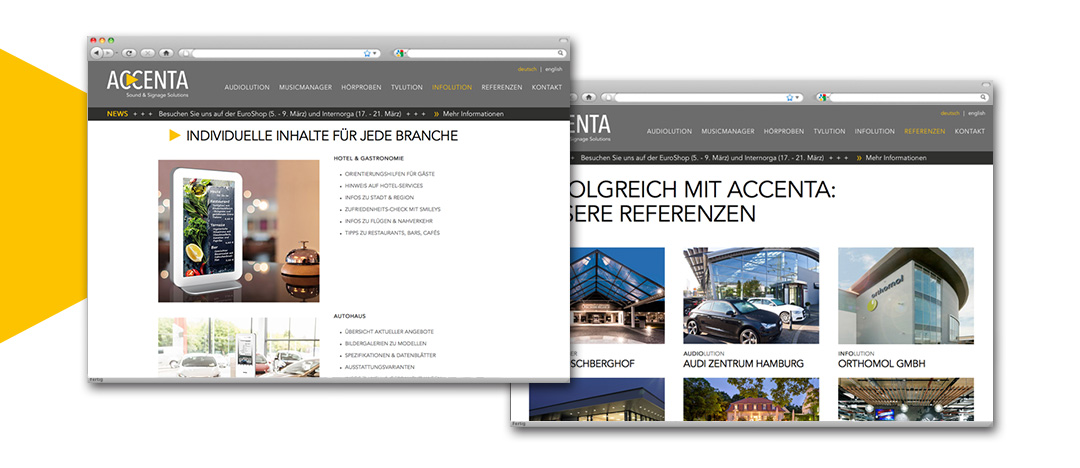Open MUSICMANAGER menu in left window
The height and width of the screenshot is (468, 1080).
click(x=306, y=88)
